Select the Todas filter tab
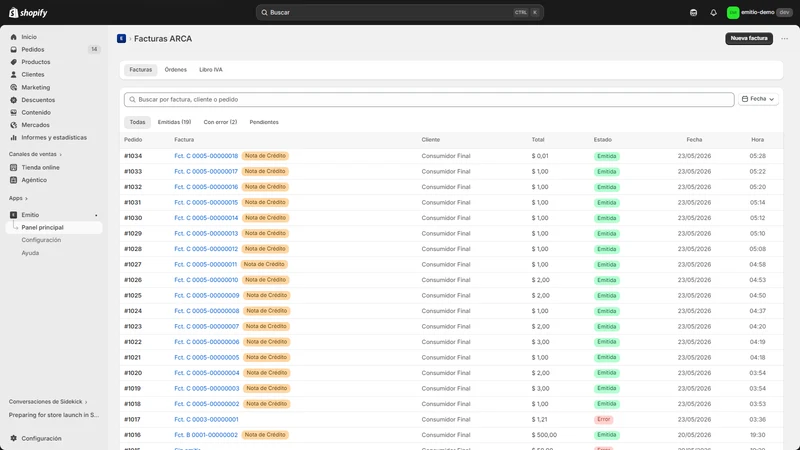The height and width of the screenshot is (450, 800). [x=137, y=122]
